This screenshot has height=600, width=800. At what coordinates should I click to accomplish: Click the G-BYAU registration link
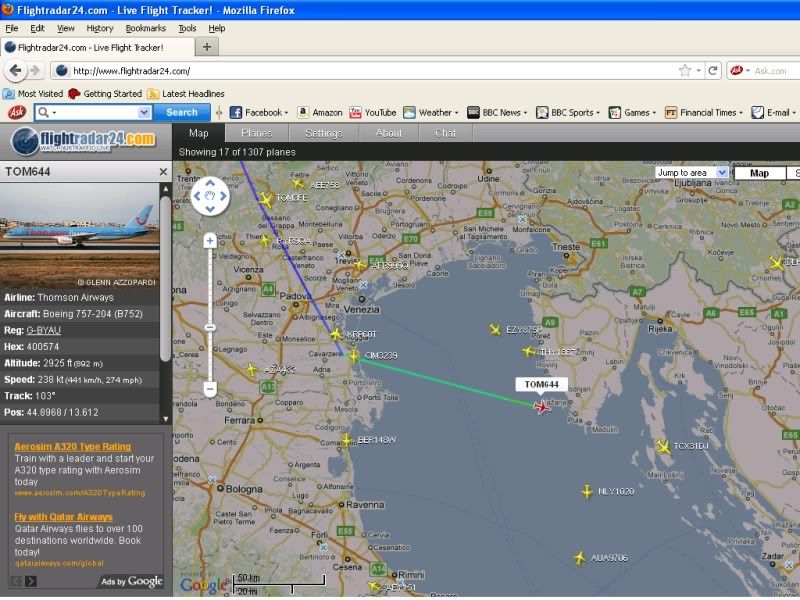point(43,330)
